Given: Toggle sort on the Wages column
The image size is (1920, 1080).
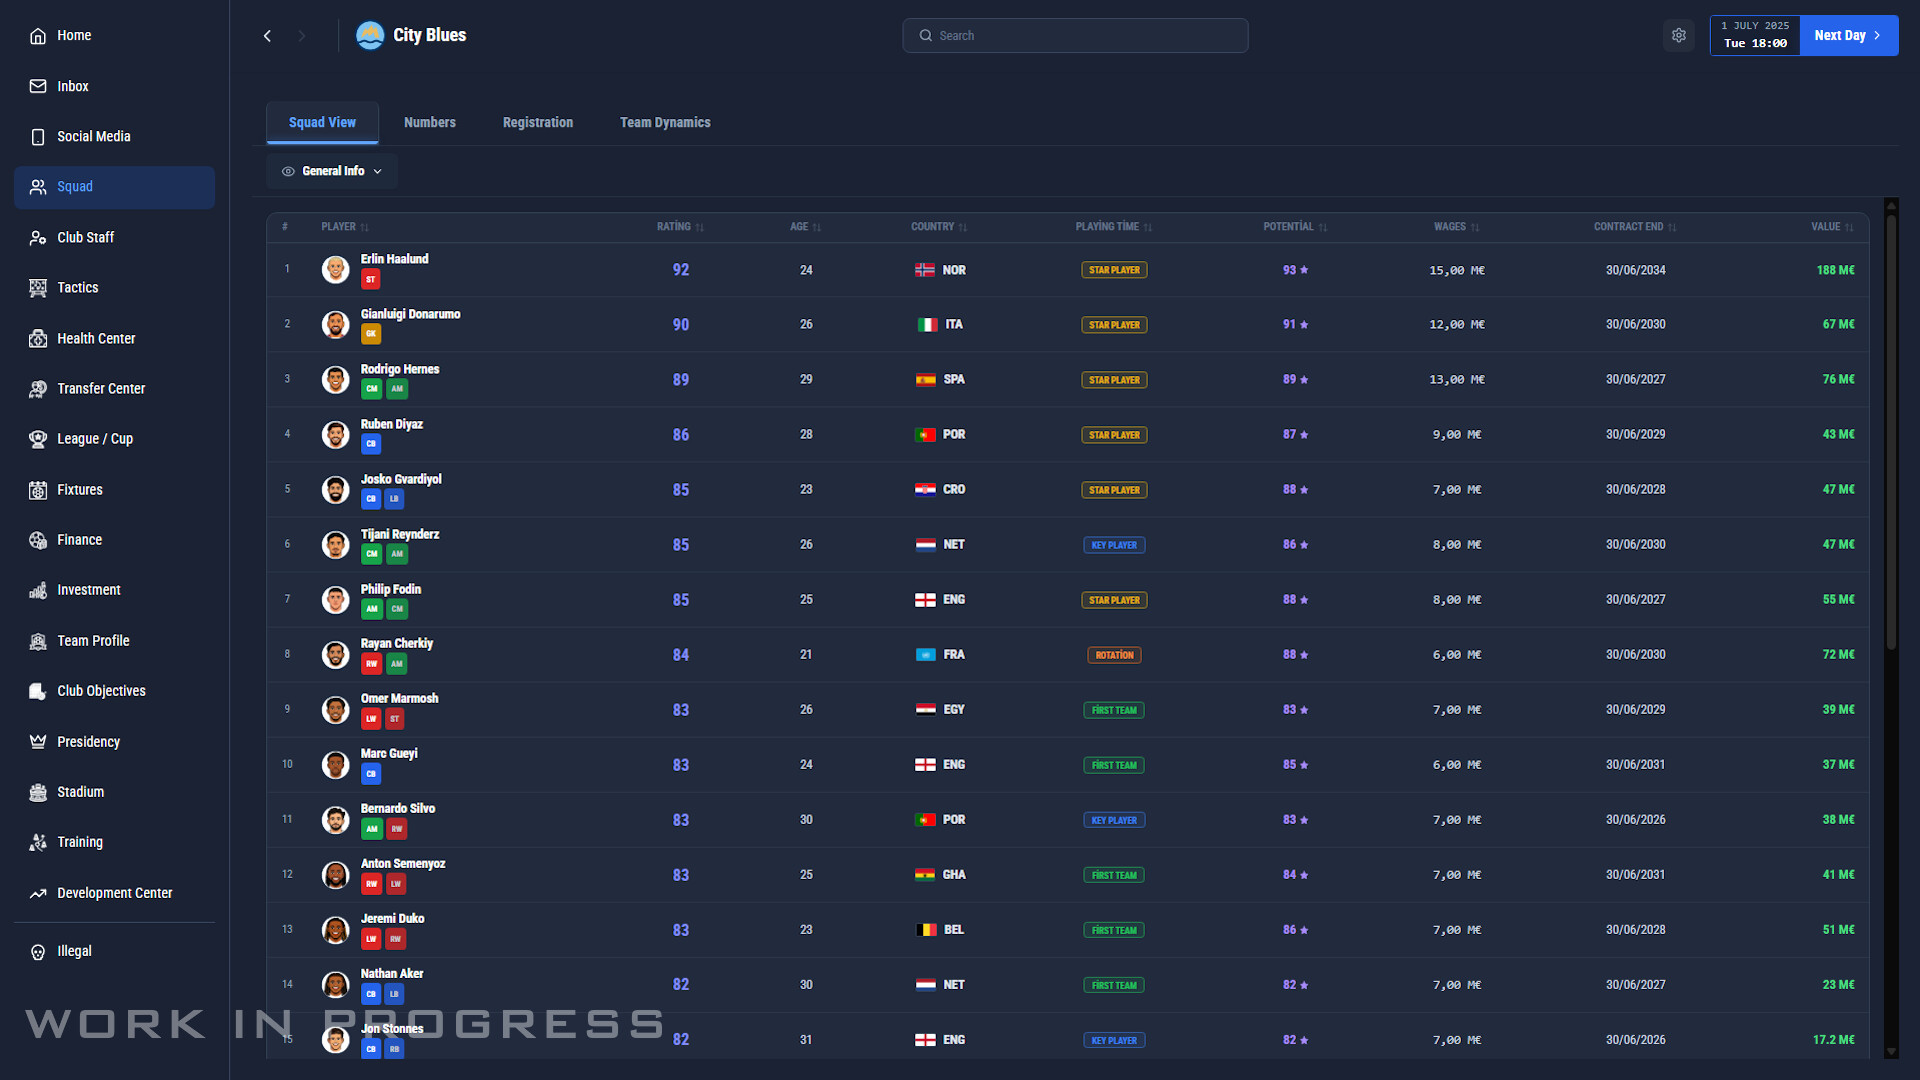Looking at the screenshot, I should (1478, 227).
